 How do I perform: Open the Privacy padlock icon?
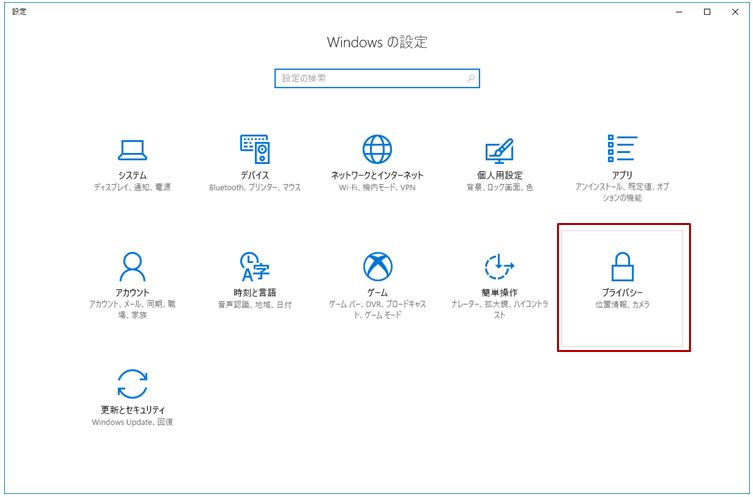click(x=622, y=267)
